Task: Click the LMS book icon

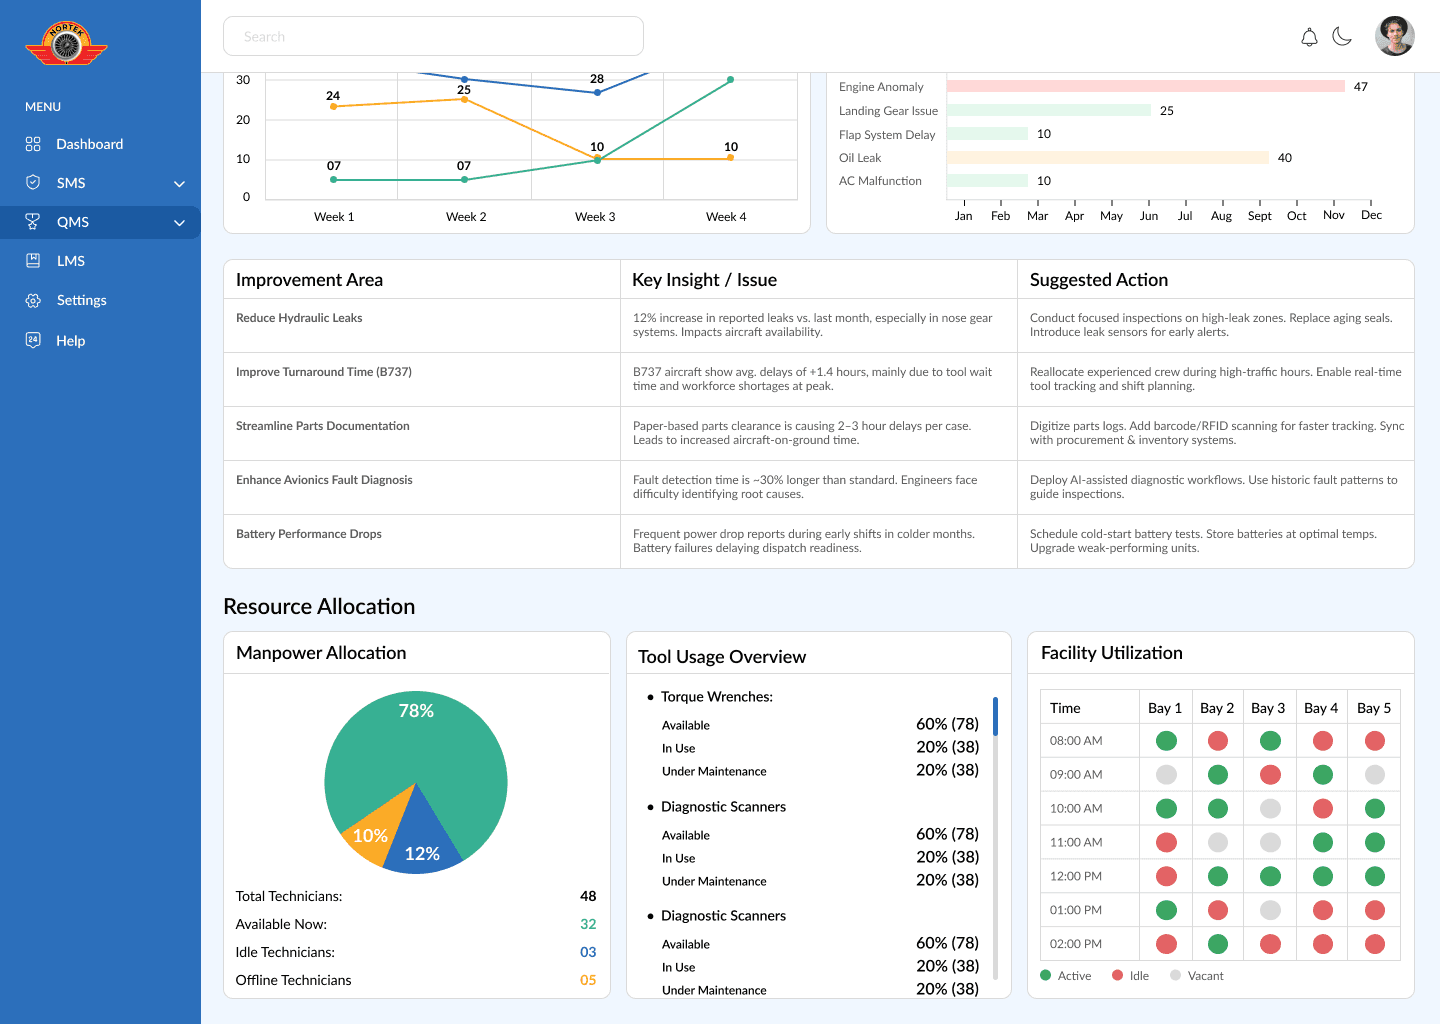Action: pyautogui.click(x=33, y=261)
